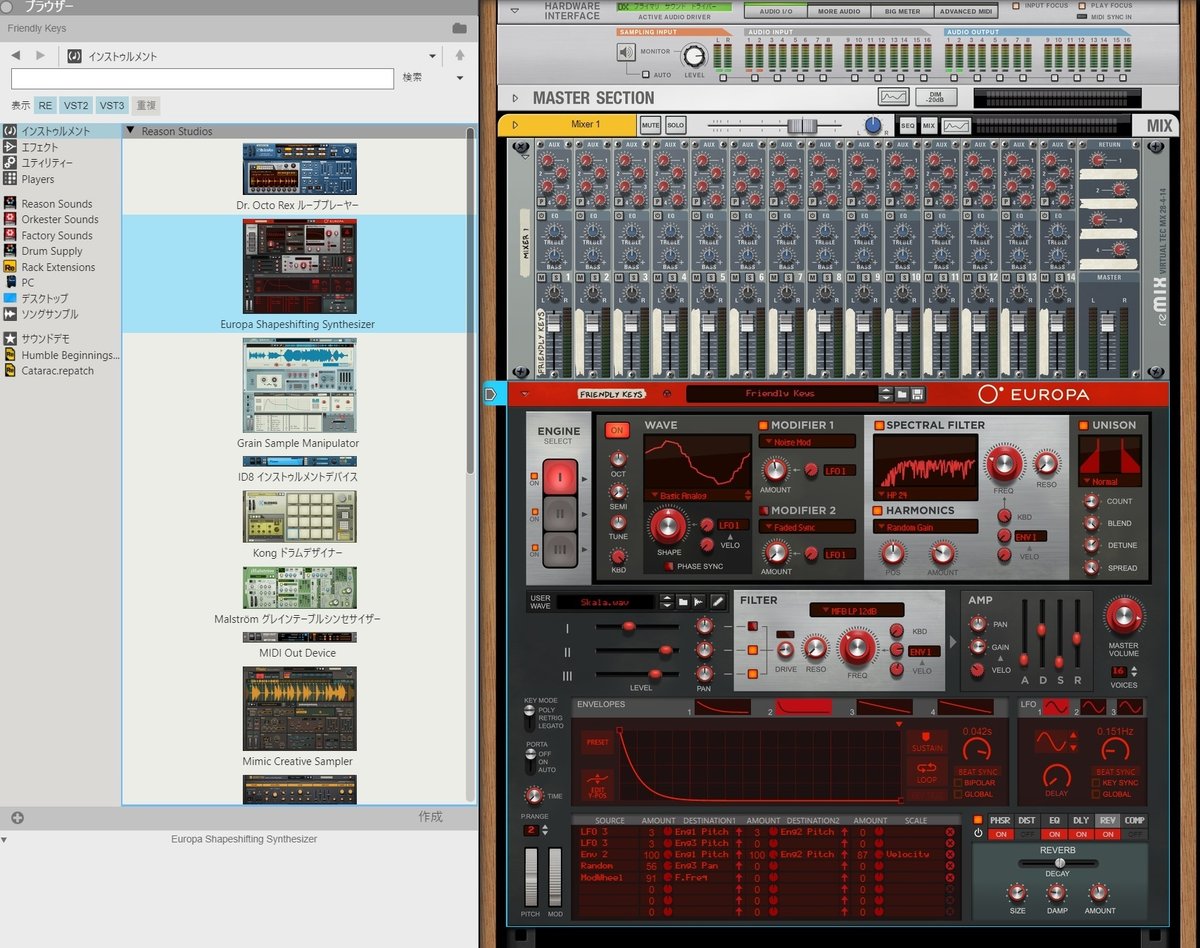1200x948 pixels.
Task: Open the Faded Sync modifier dropdown
Action: pos(807,526)
